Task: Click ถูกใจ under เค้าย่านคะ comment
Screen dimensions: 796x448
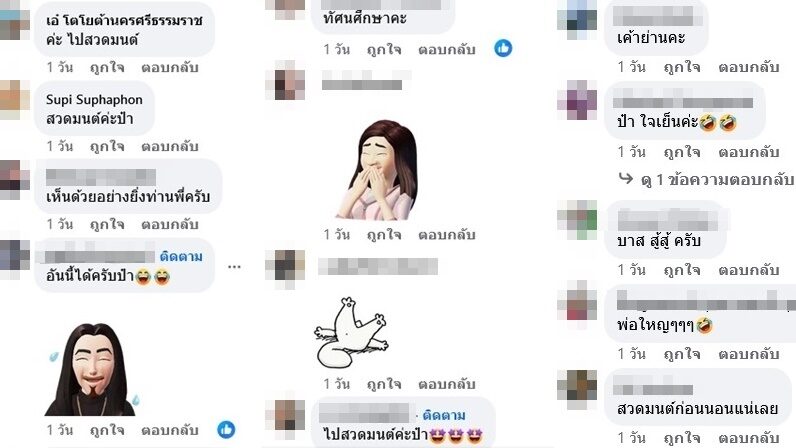Action: point(682,67)
